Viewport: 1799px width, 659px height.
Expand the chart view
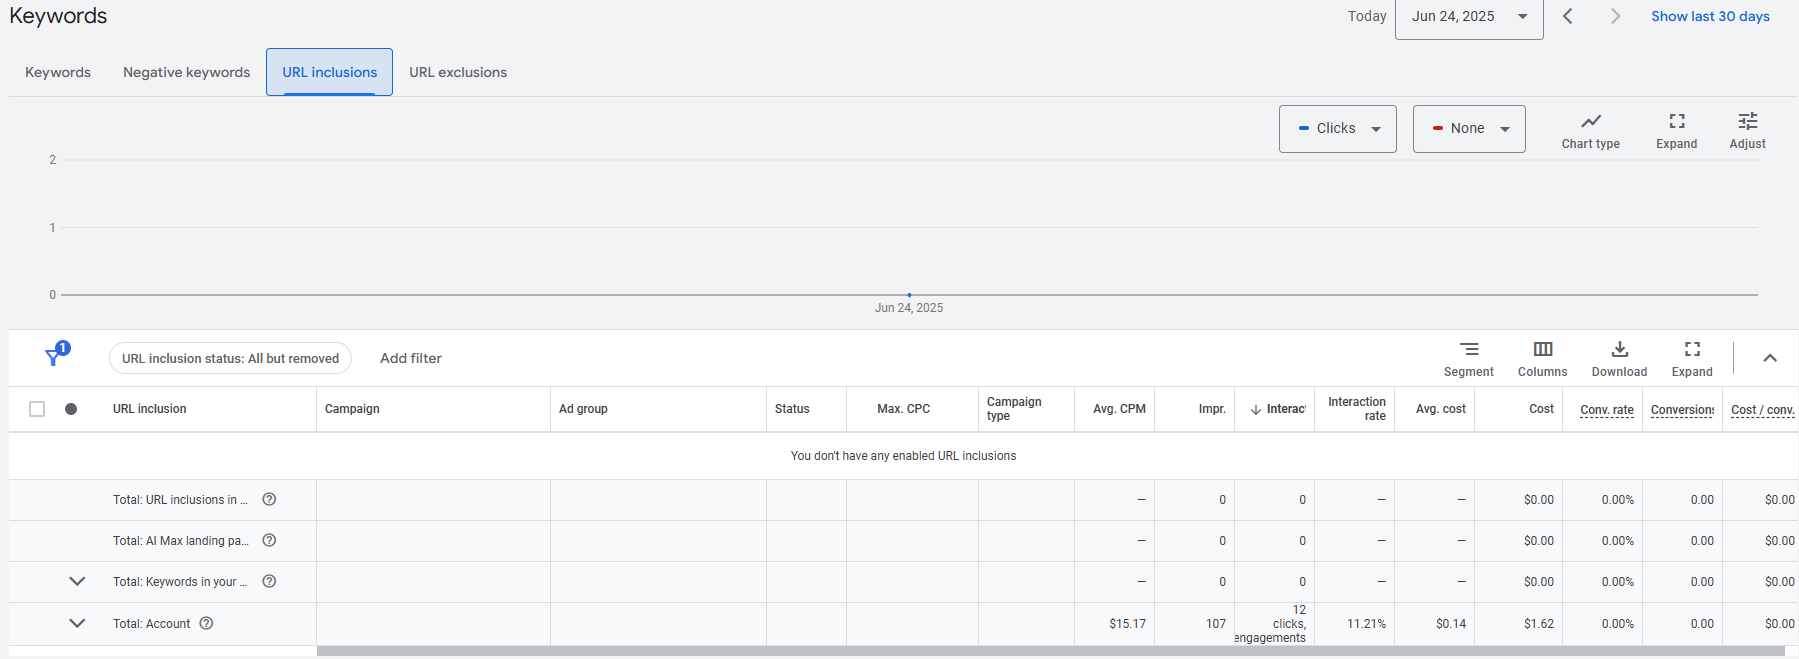point(1676,130)
